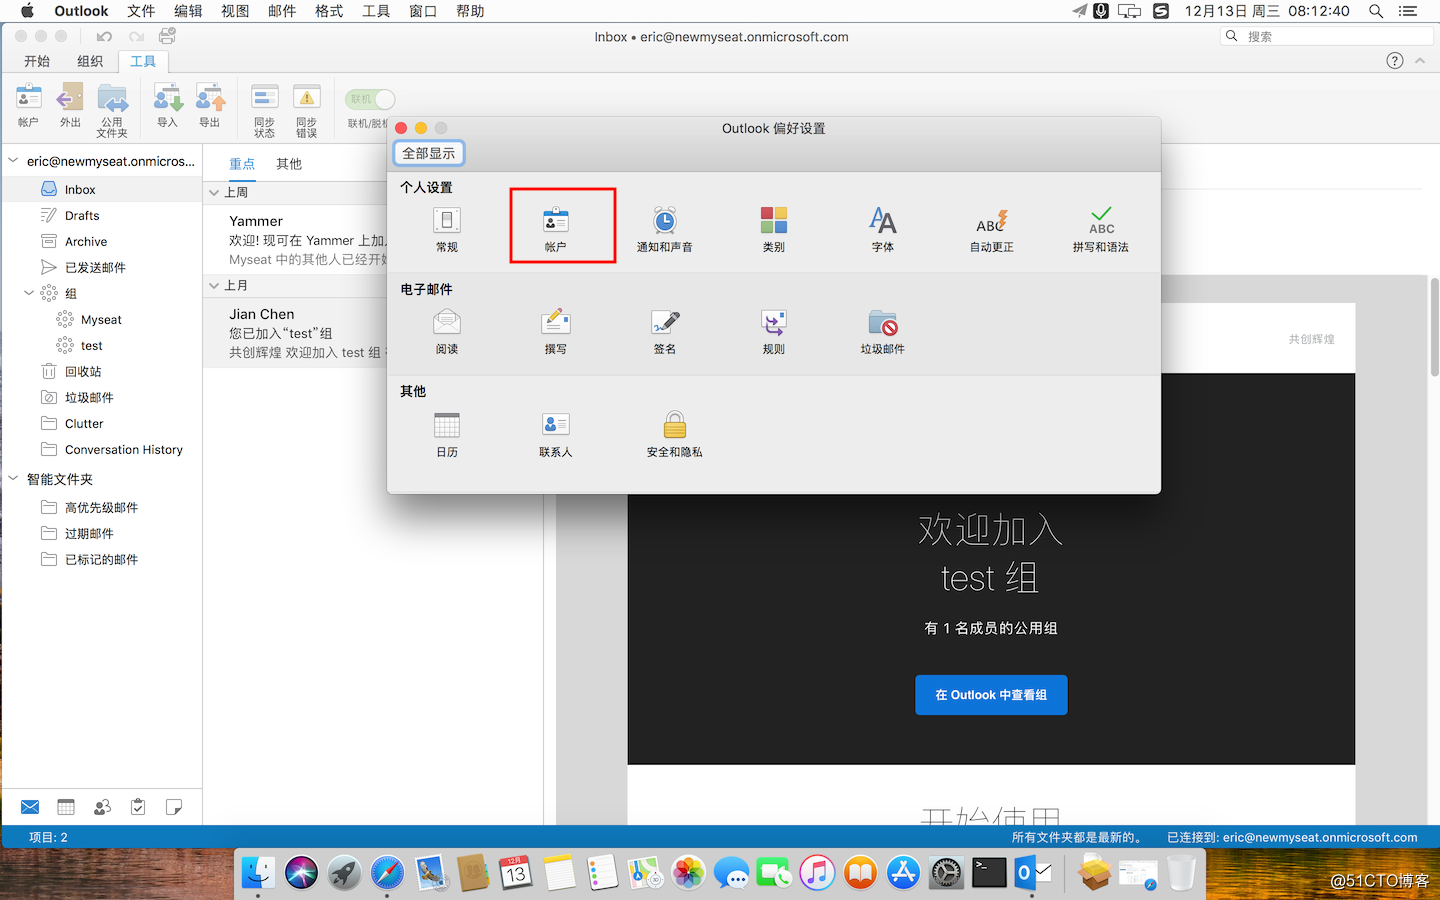Collapse the ribbon with the chevron

[1420, 61]
